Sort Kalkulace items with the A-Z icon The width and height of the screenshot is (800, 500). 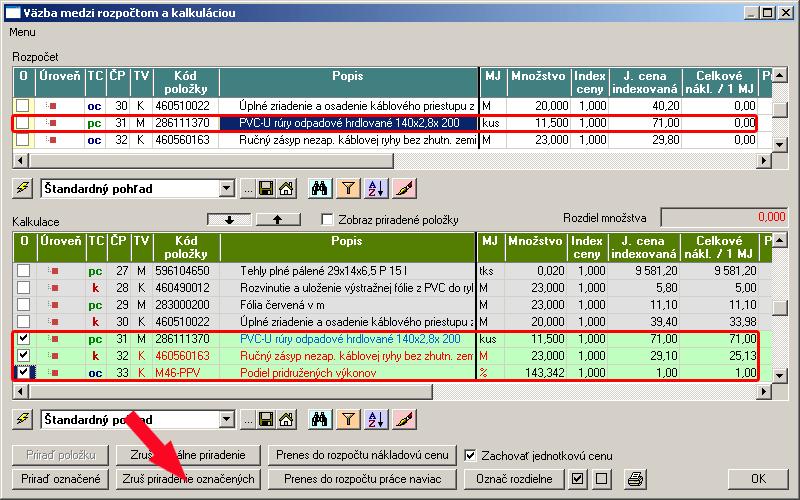376,420
